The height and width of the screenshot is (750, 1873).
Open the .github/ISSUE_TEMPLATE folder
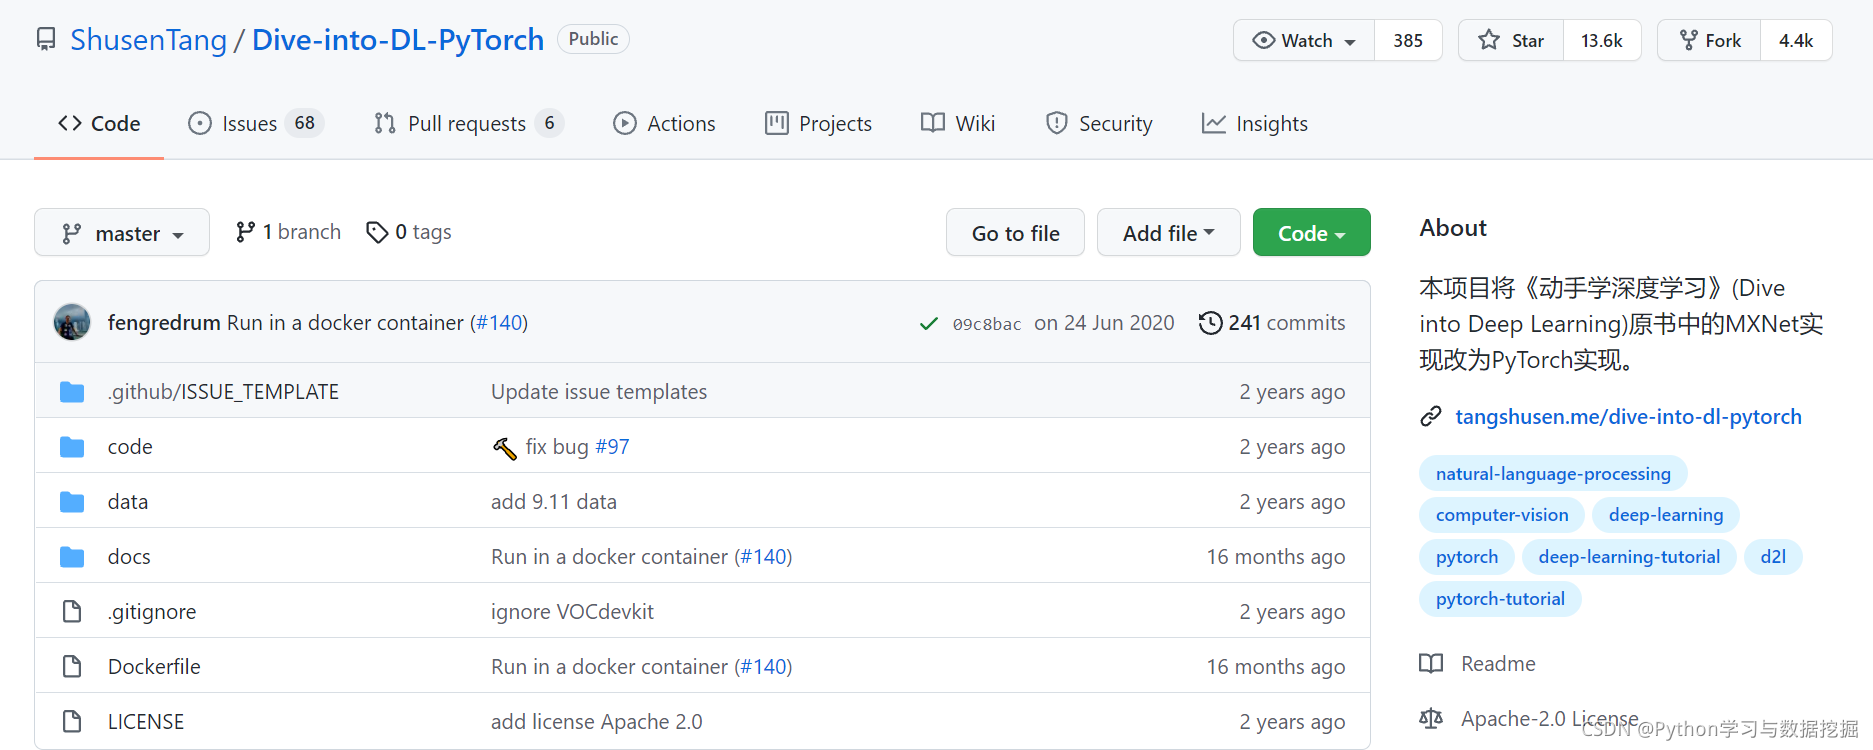pos(223,392)
